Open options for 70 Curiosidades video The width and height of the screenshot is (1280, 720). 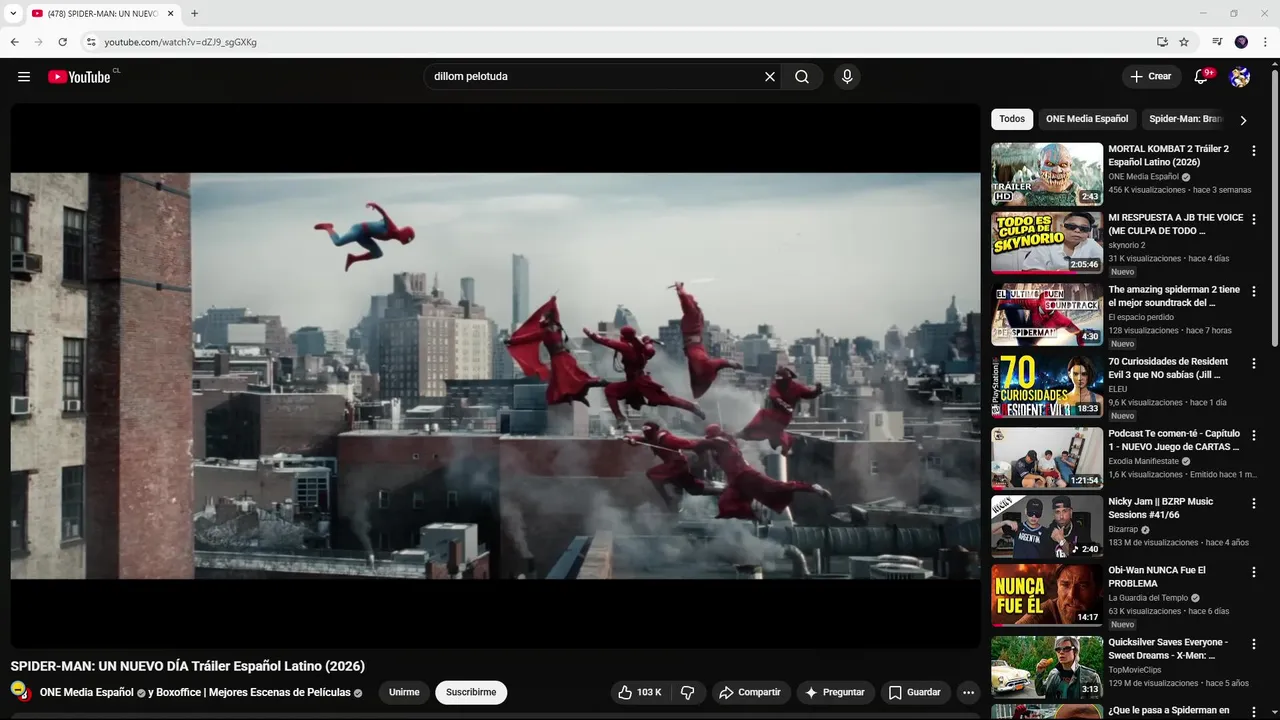point(1254,364)
